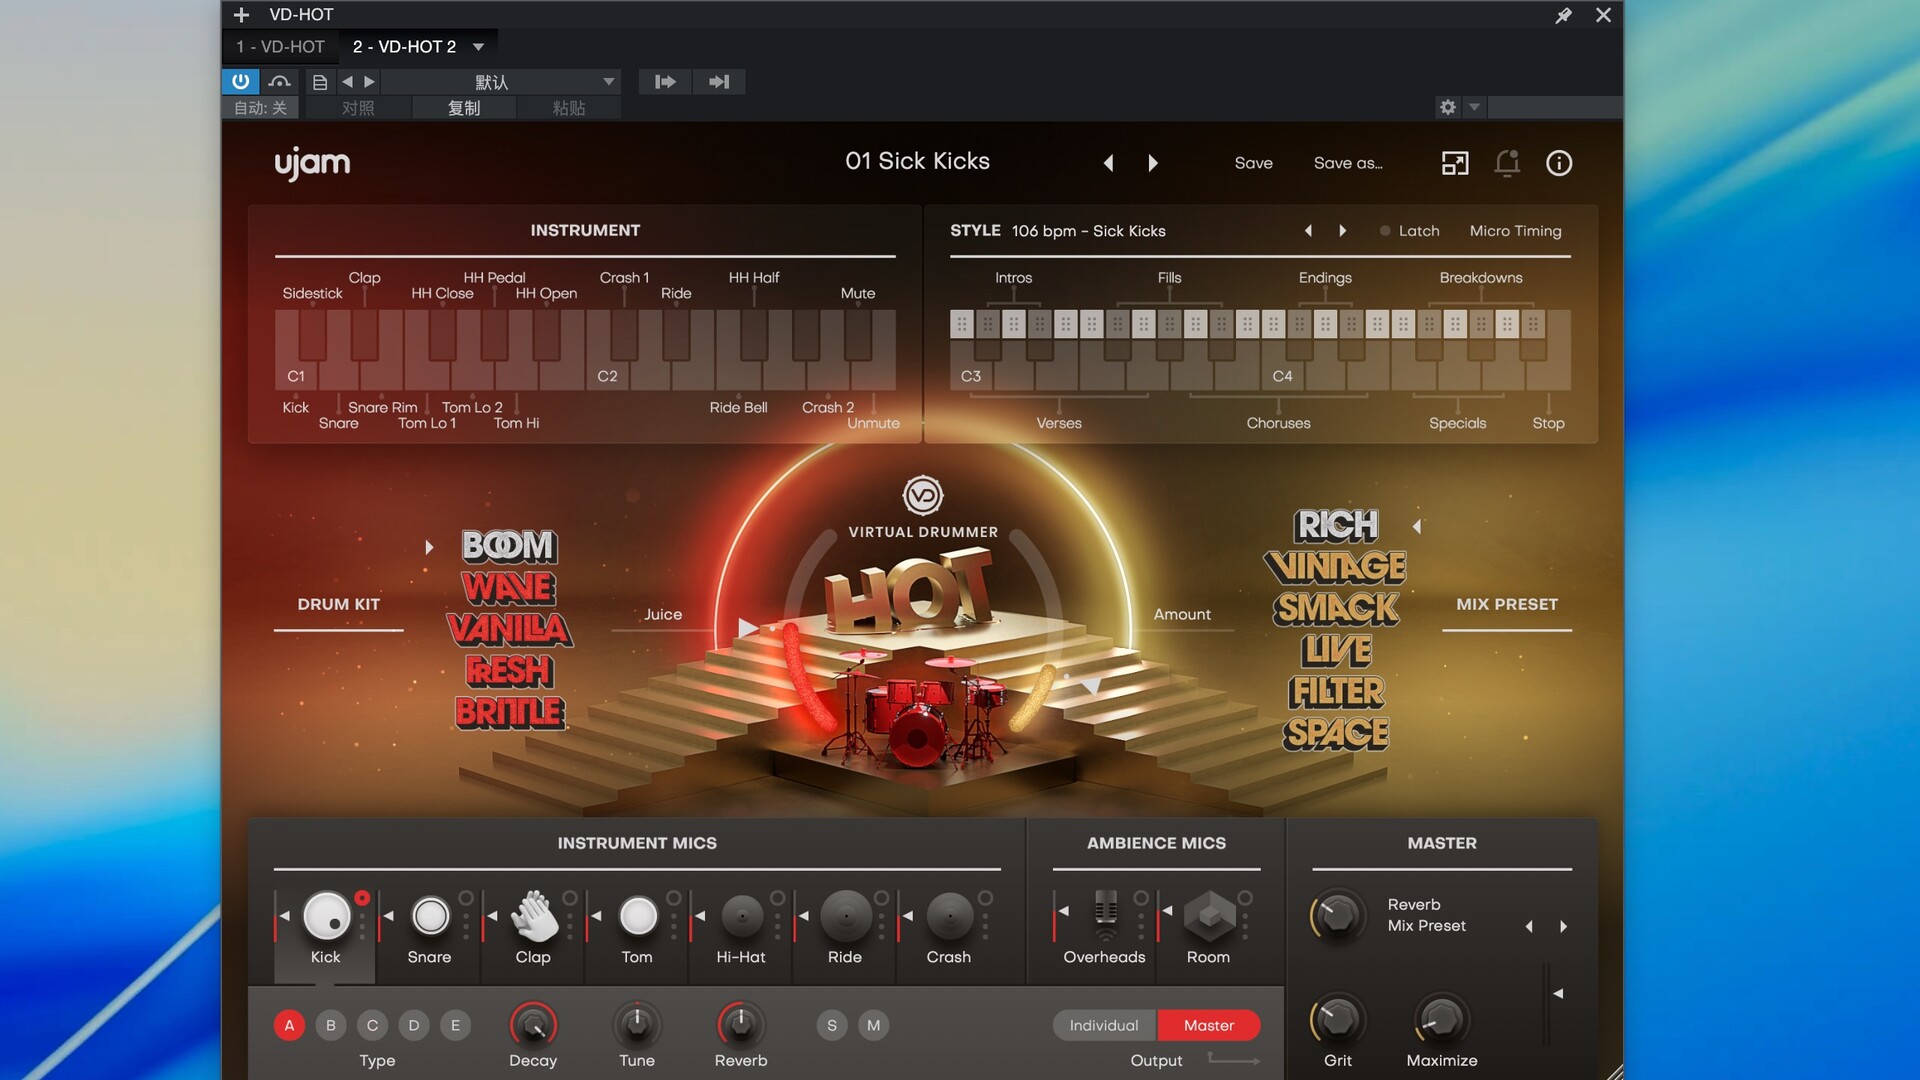Image resolution: width=1920 pixels, height=1080 pixels.
Task: Click the preset file document icon
Action: point(320,82)
